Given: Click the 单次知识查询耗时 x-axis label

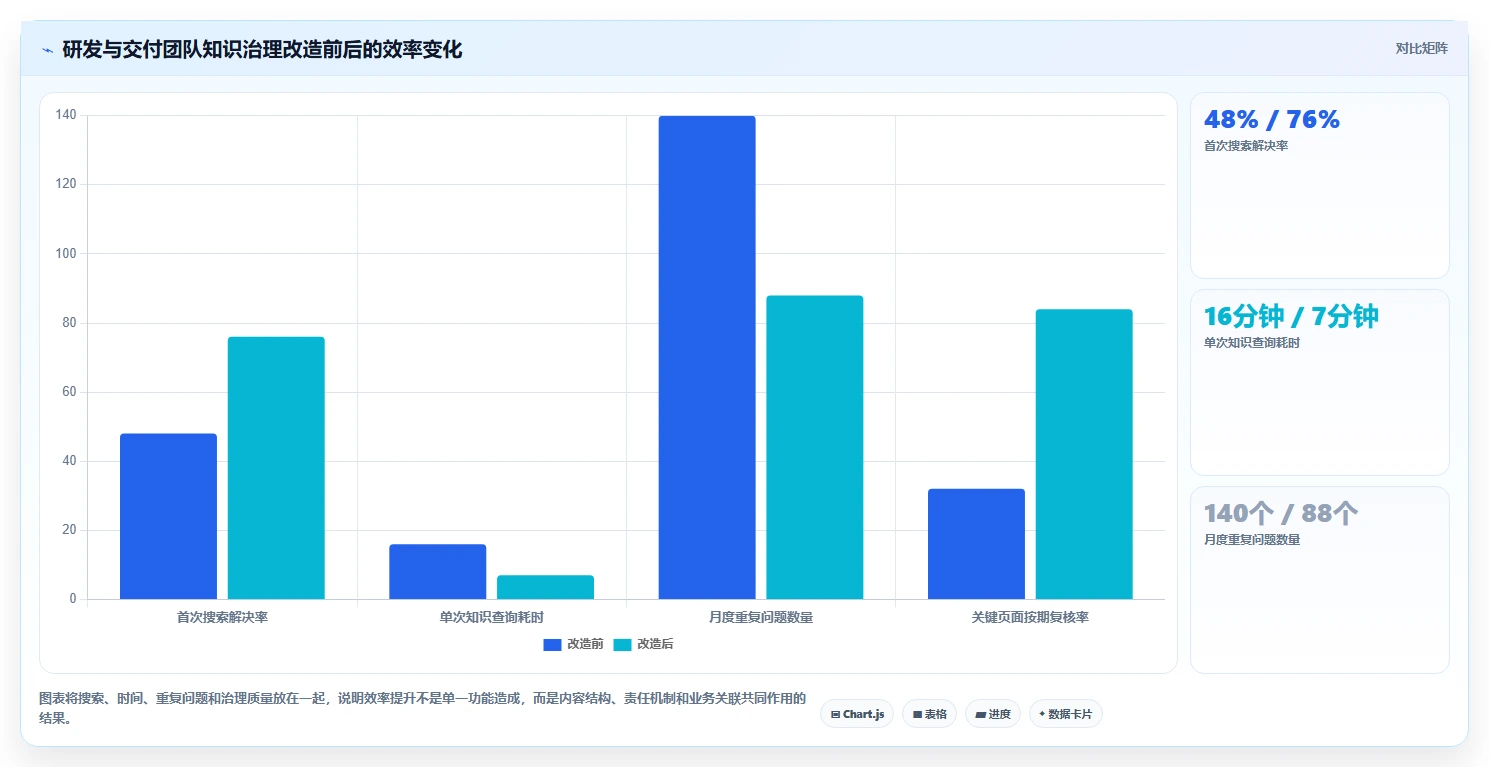Looking at the screenshot, I should click(492, 617).
